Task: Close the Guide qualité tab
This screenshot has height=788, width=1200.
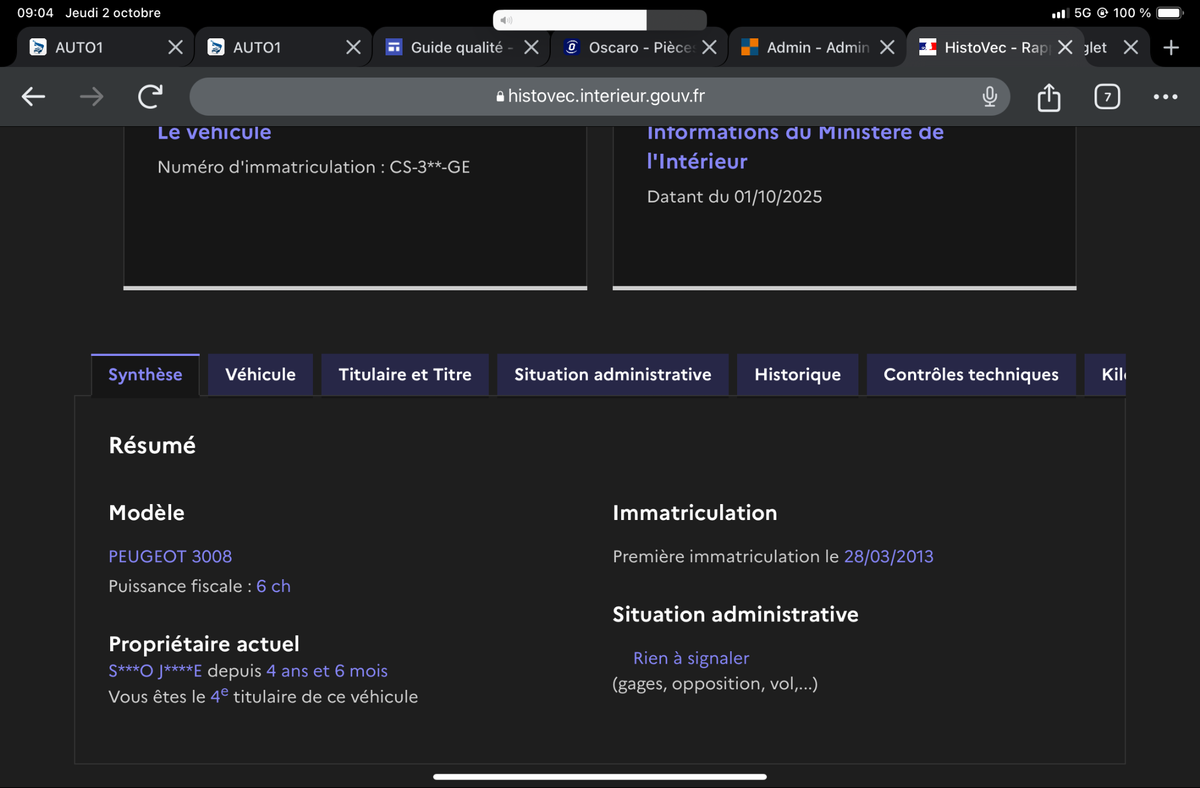Action: [531, 47]
